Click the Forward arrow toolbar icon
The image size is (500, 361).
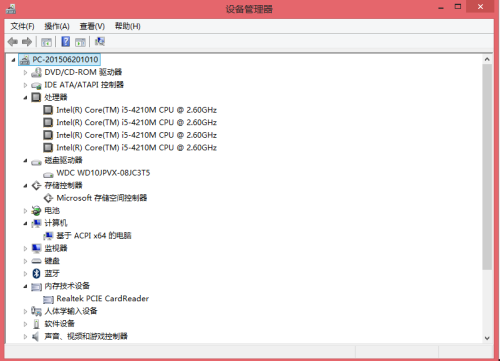(x=27, y=42)
